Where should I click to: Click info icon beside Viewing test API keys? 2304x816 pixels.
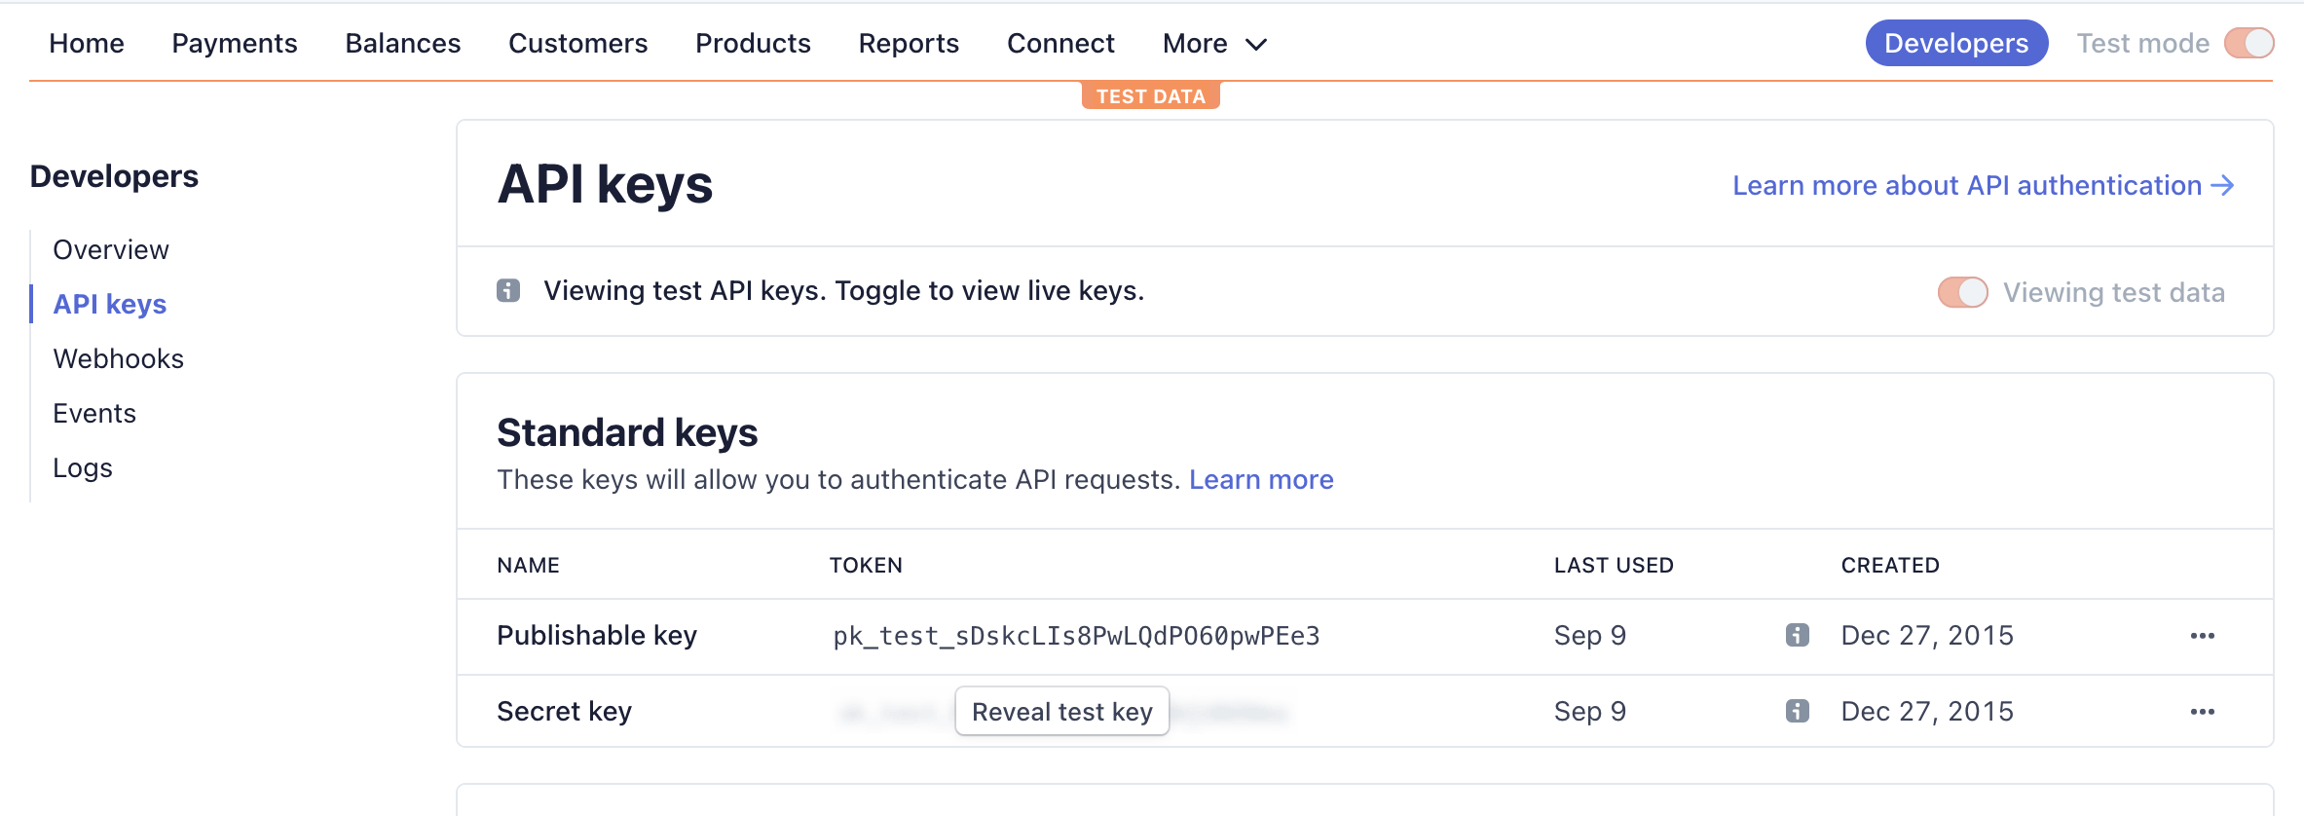pos(508,291)
